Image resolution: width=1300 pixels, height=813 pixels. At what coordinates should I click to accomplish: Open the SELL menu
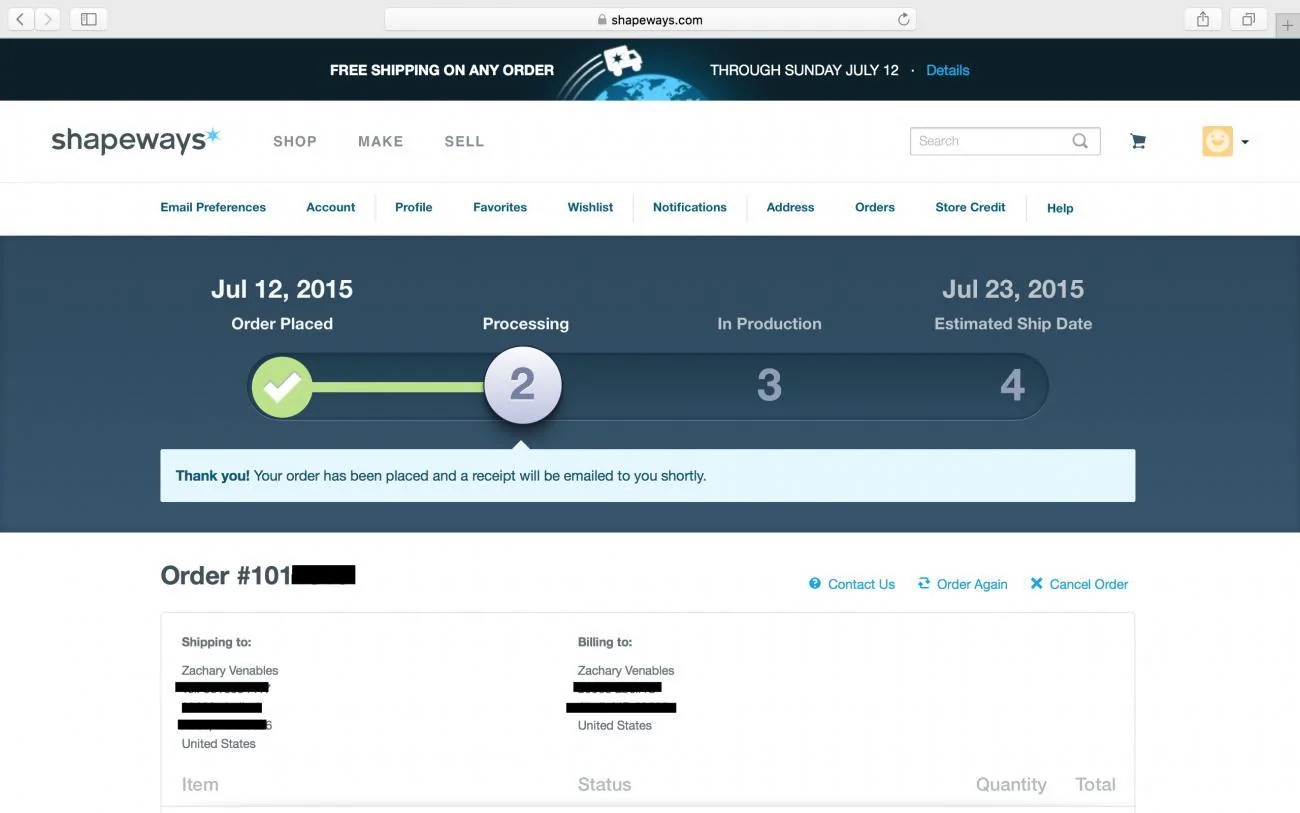(464, 142)
